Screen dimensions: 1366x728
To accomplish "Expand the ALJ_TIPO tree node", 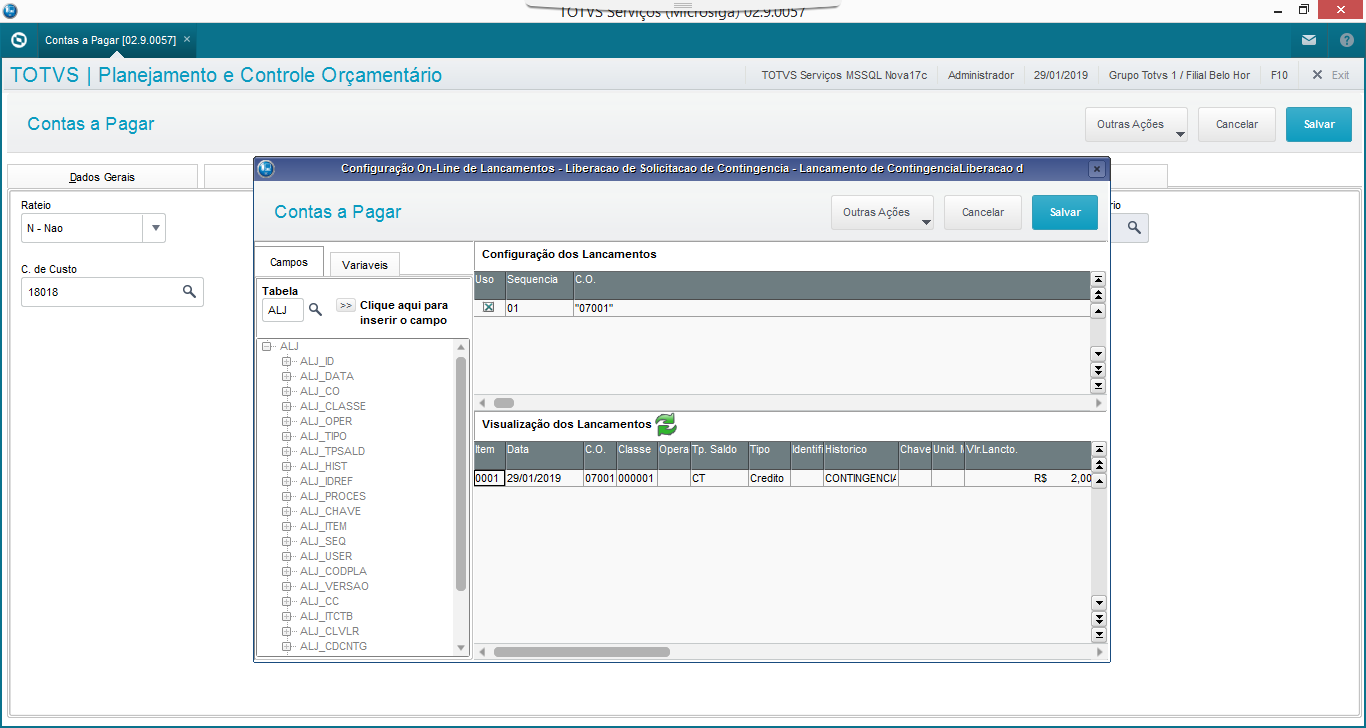I will pos(287,436).
